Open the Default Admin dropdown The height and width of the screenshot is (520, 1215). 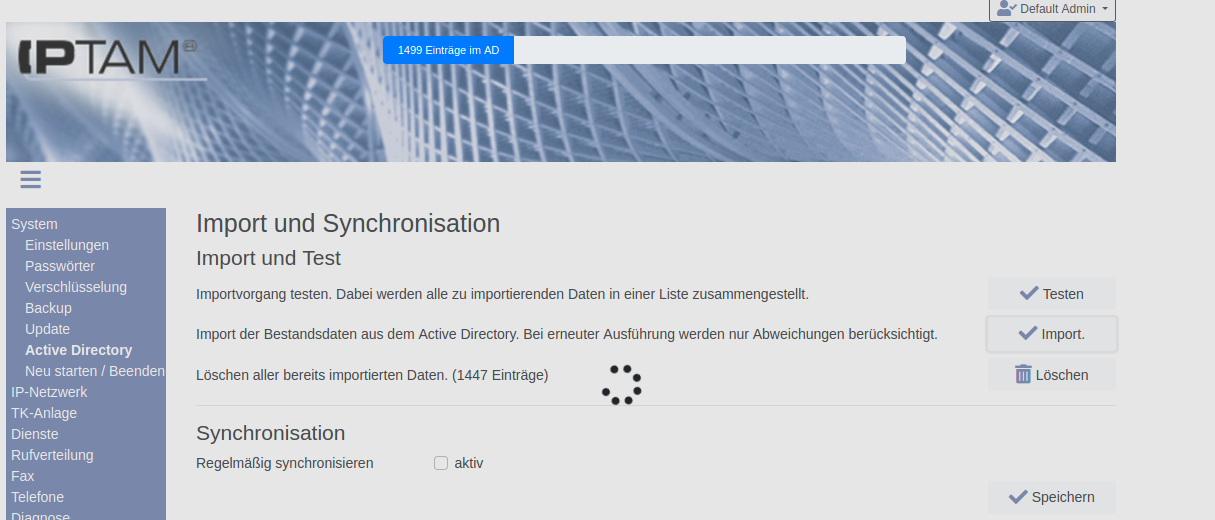(x=1053, y=9)
